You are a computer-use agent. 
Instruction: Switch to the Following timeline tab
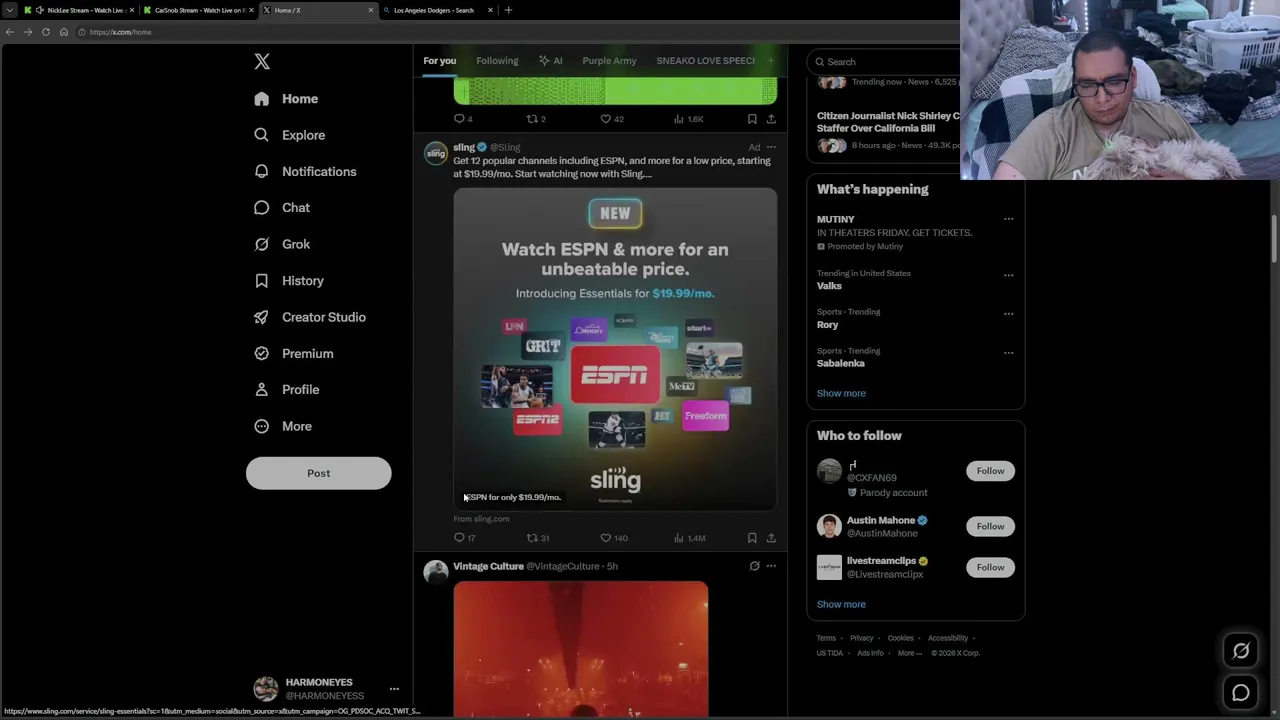497,61
